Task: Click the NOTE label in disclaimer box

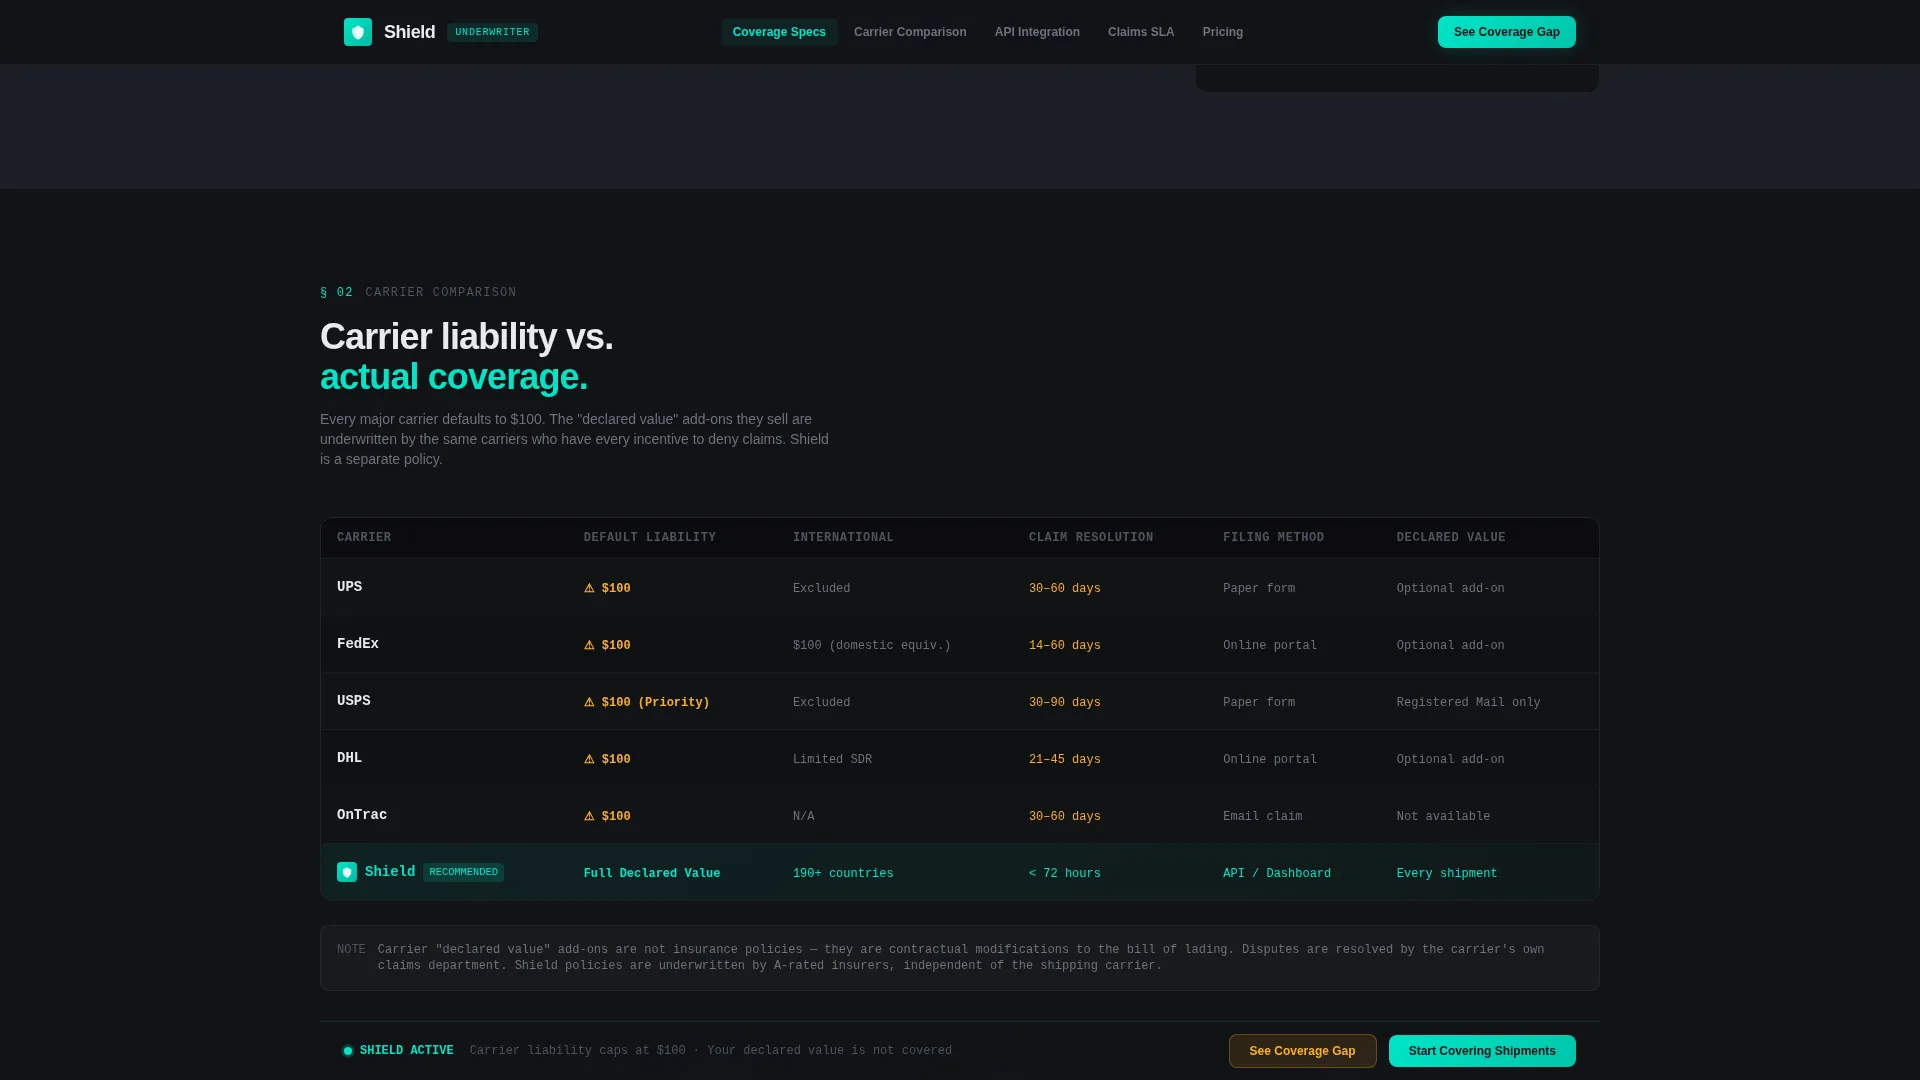Action: coord(351,950)
